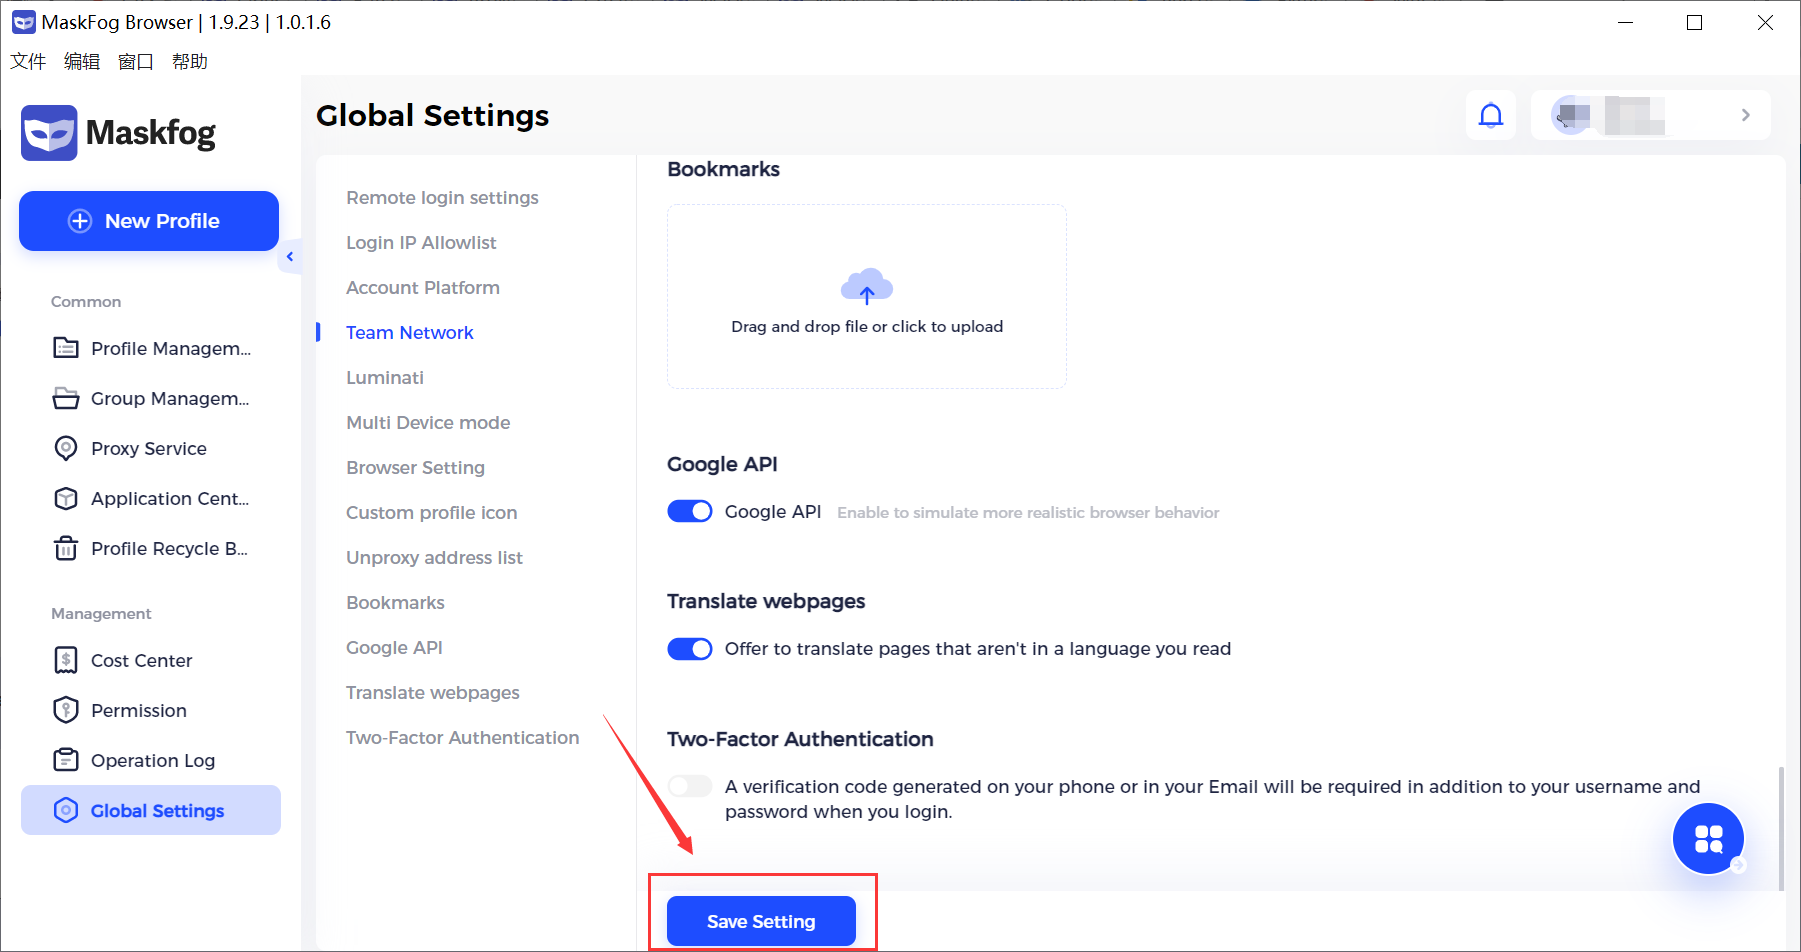Open Application Center page
Viewport: 1801px width, 952px height.
pyautogui.click(x=151, y=498)
